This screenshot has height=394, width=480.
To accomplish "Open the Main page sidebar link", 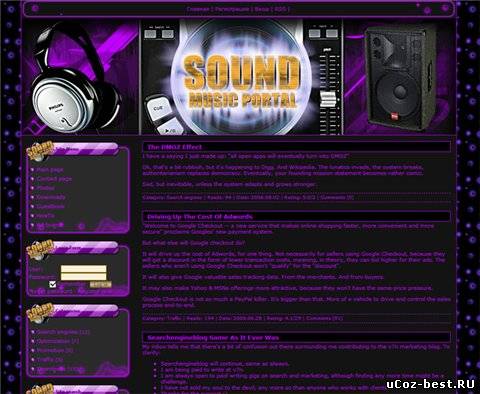I will (50, 170).
